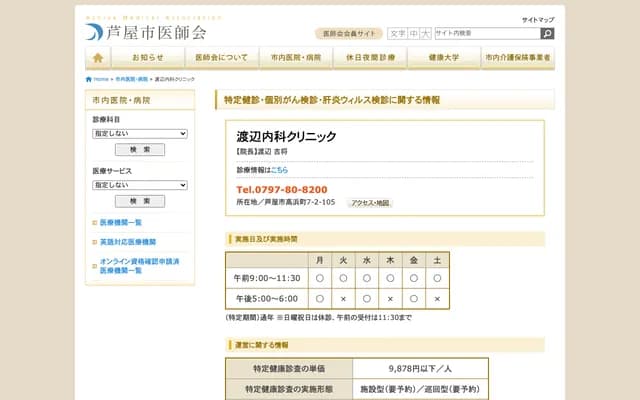The image size is (640, 400).
Task: Click the サイトマップ link
Action: (538, 20)
